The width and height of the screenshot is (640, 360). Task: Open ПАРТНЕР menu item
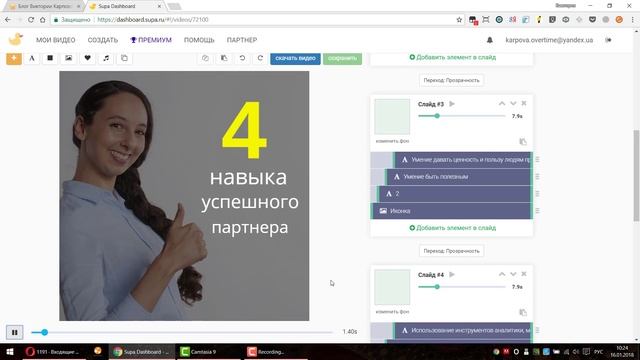(242, 40)
